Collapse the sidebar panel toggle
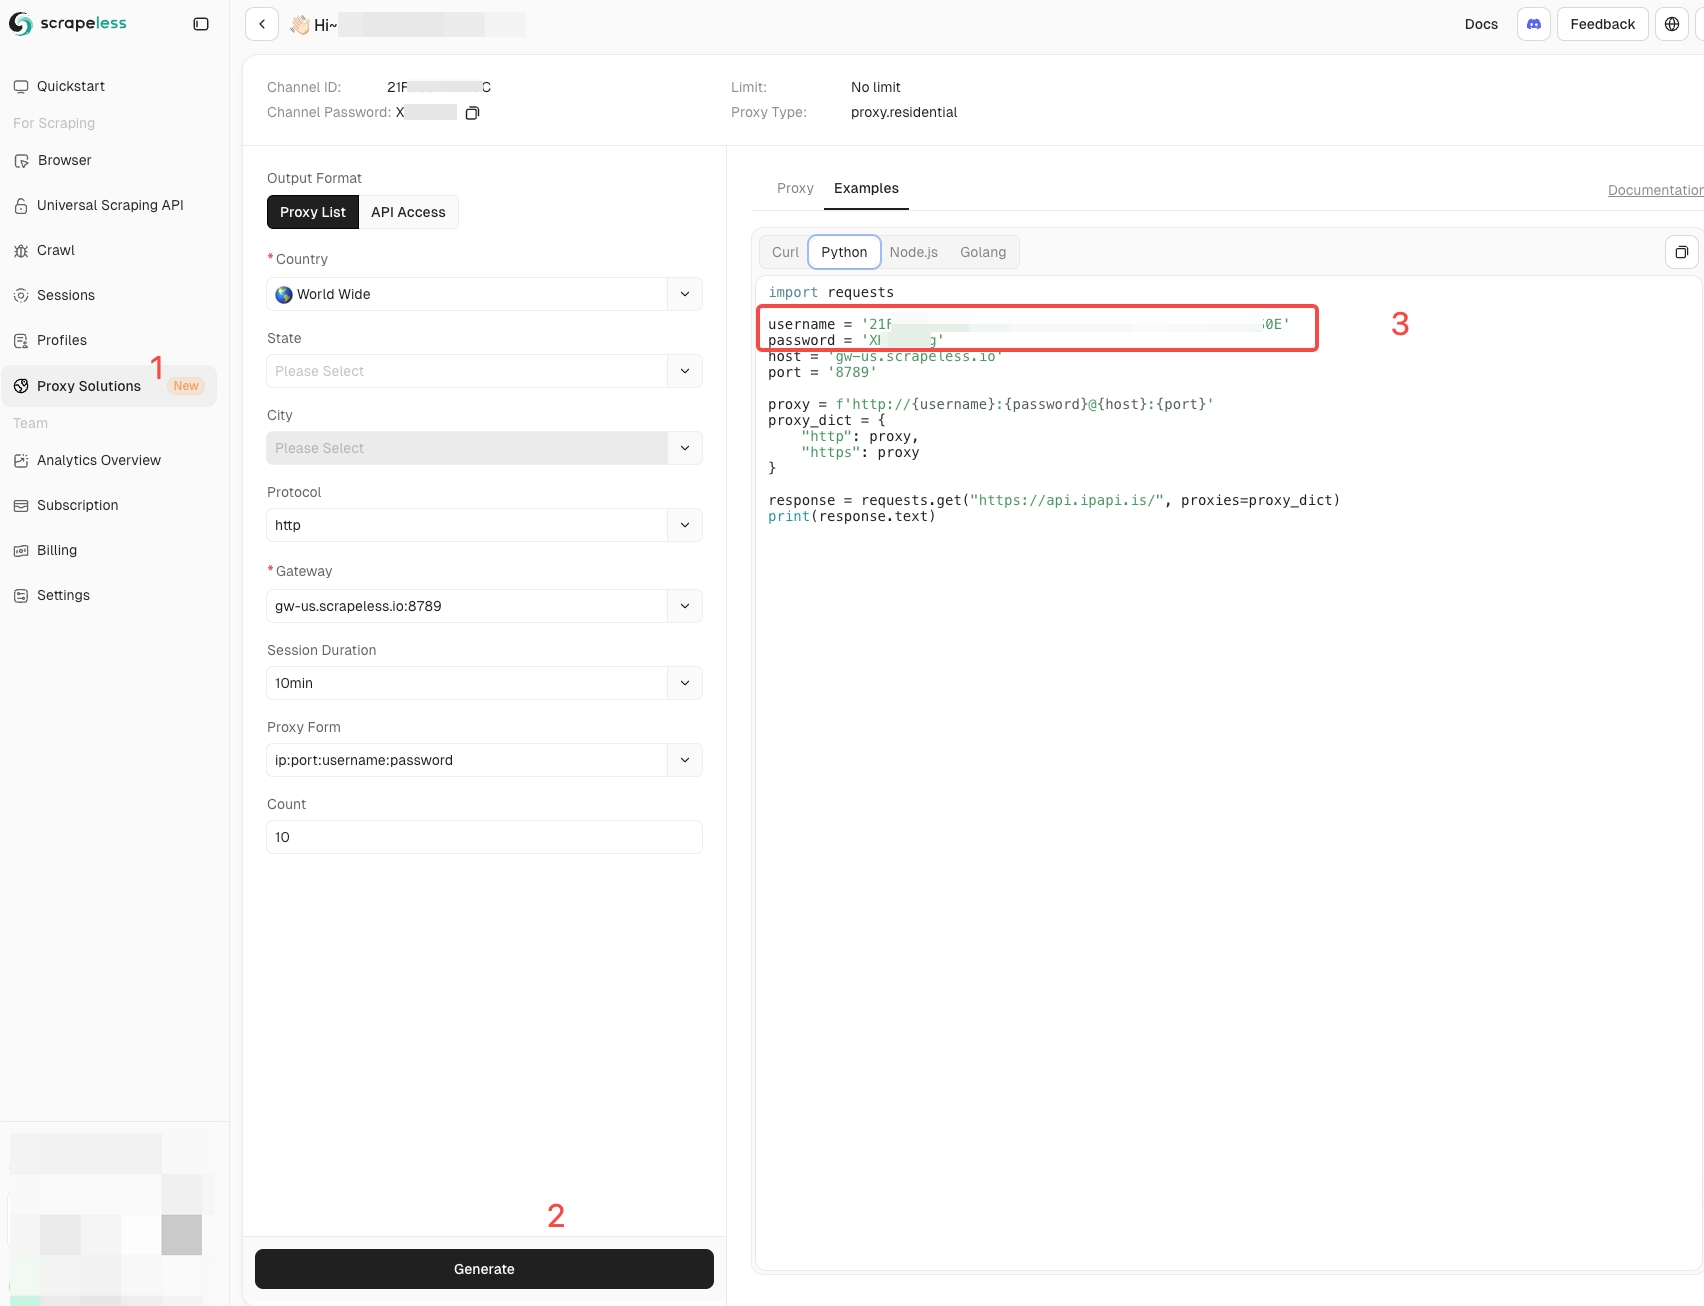 [201, 24]
